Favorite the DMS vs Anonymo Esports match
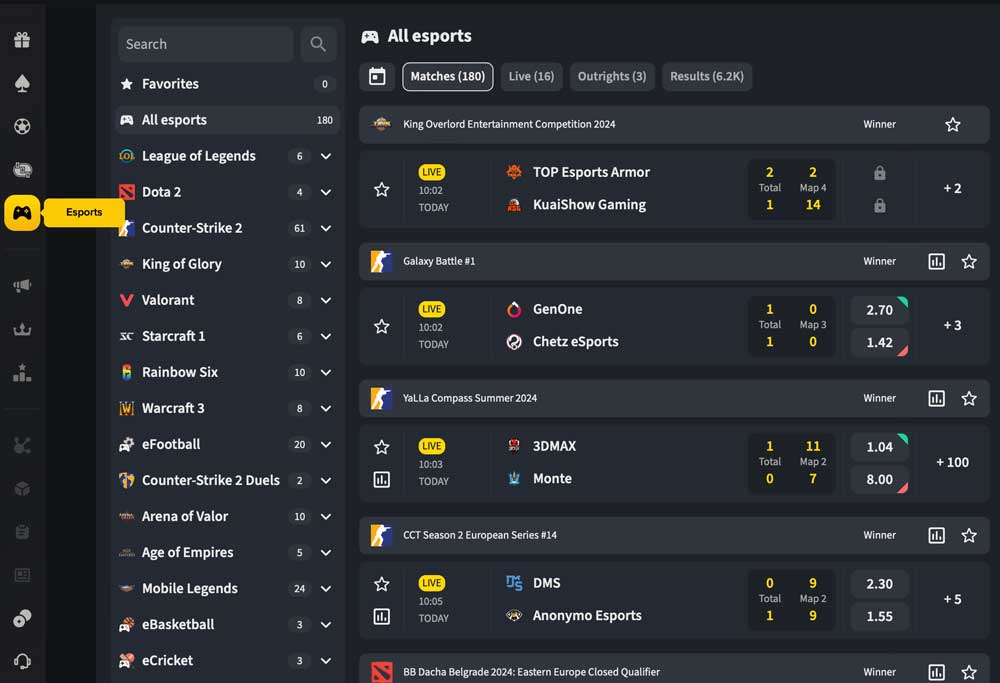 click(381, 583)
